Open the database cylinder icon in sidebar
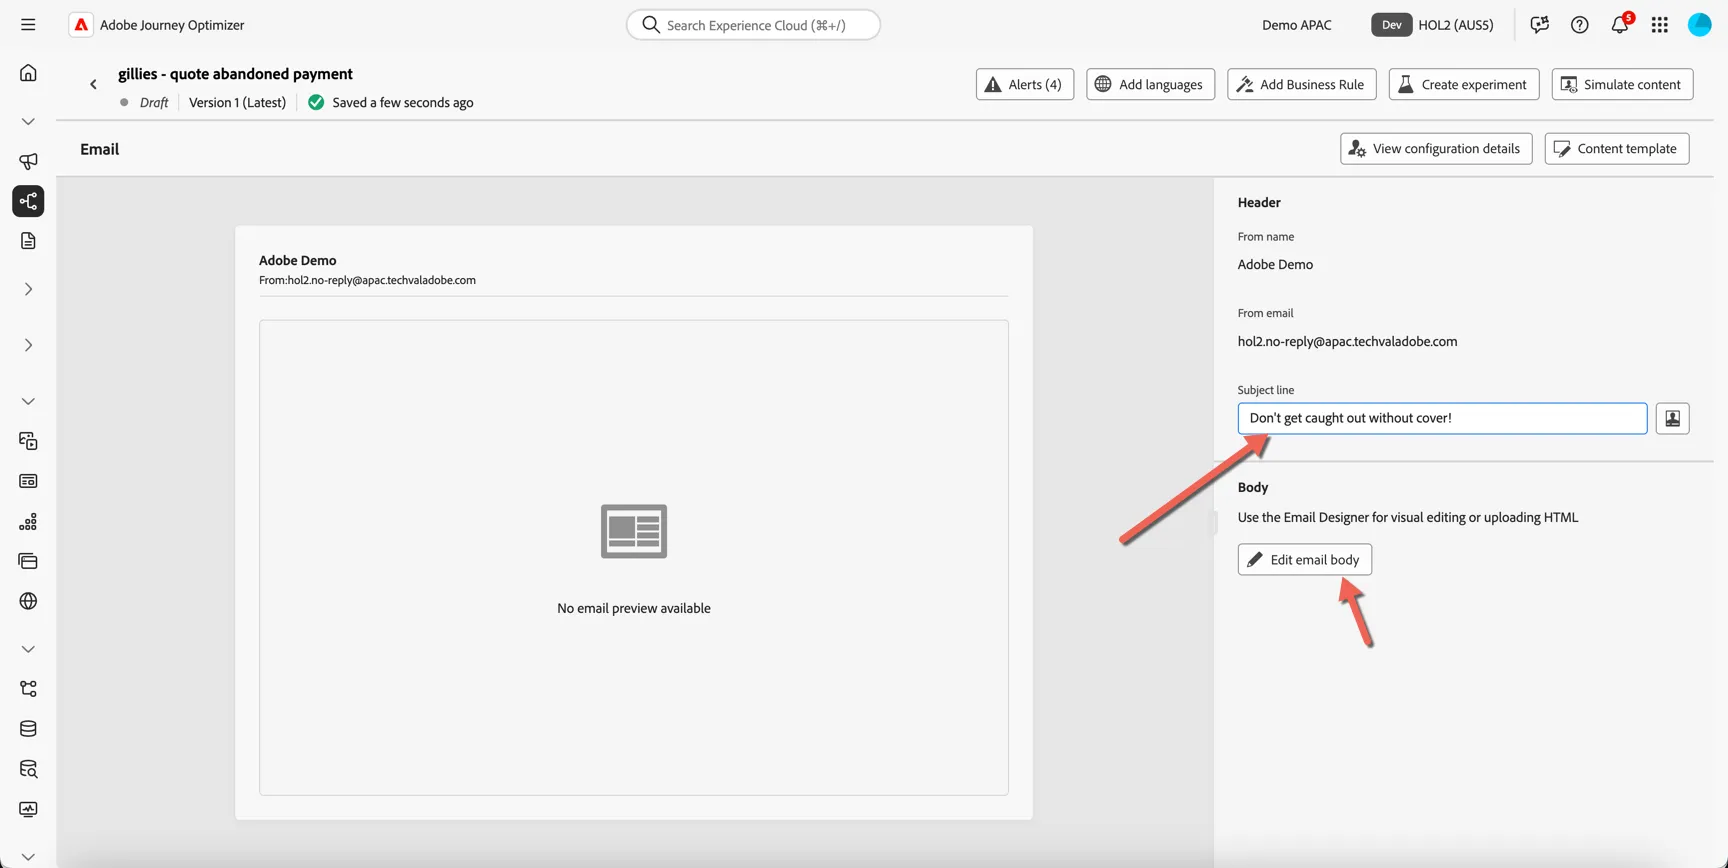 [x=28, y=729]
